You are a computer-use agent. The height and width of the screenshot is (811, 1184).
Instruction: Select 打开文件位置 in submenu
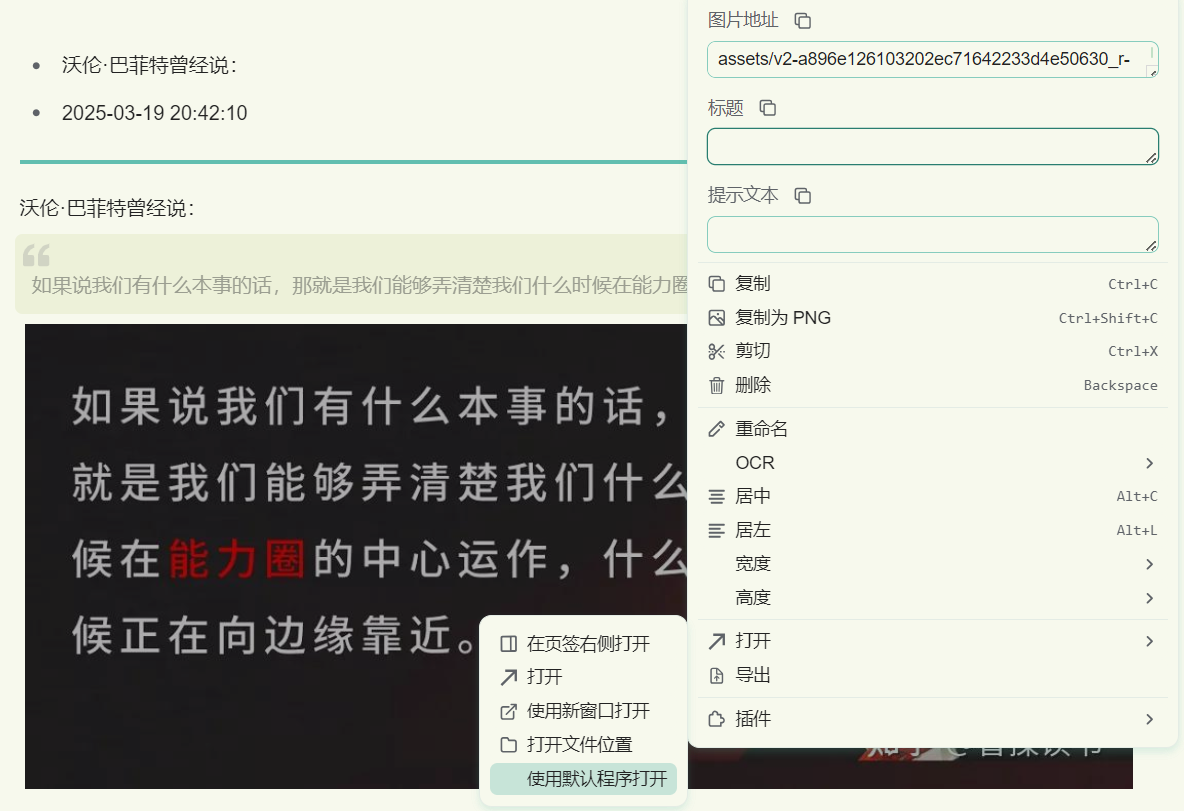[583, 745]
